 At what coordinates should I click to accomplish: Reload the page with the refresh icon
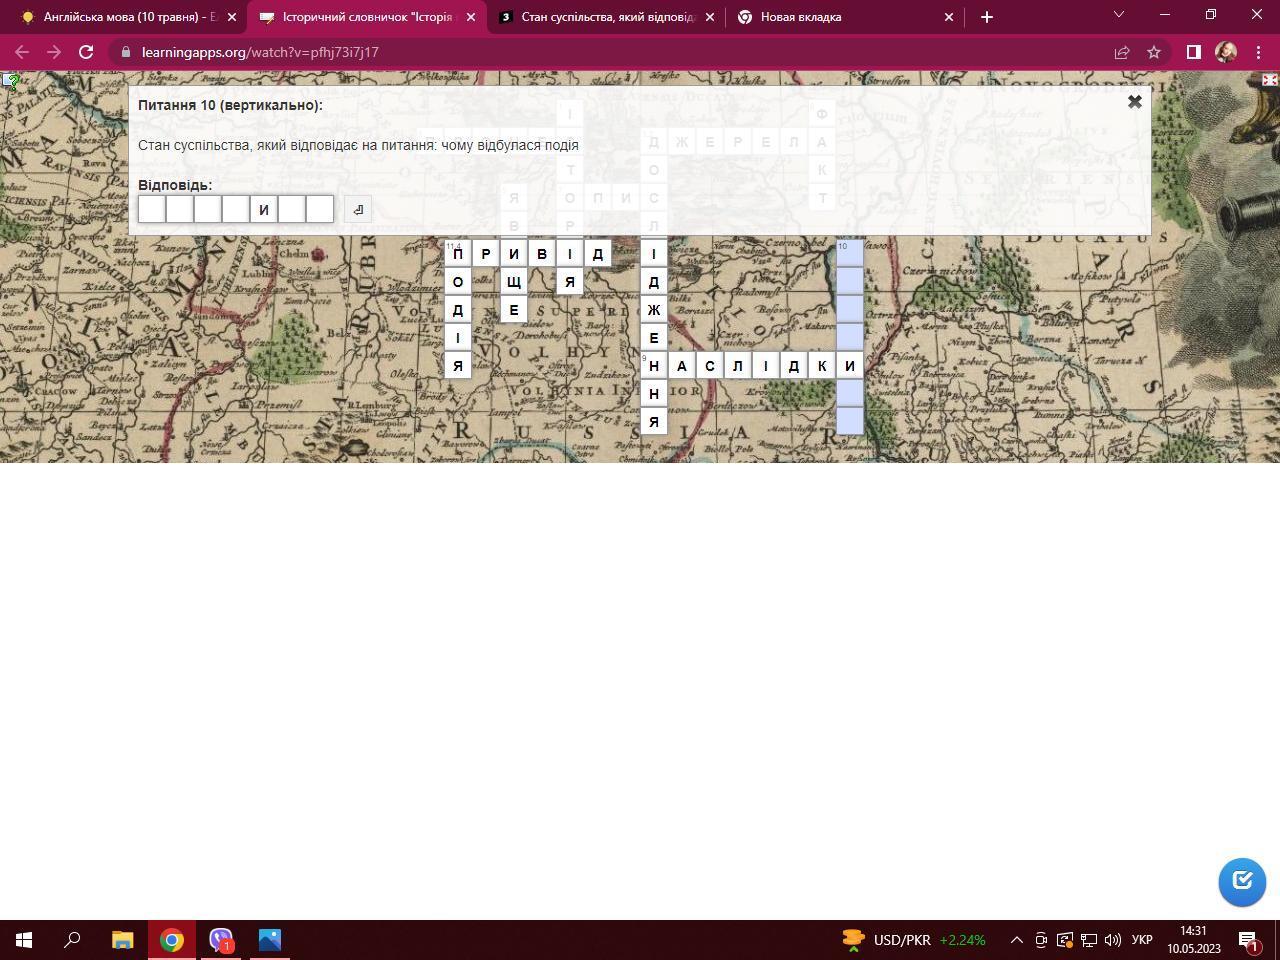[86, 52]
